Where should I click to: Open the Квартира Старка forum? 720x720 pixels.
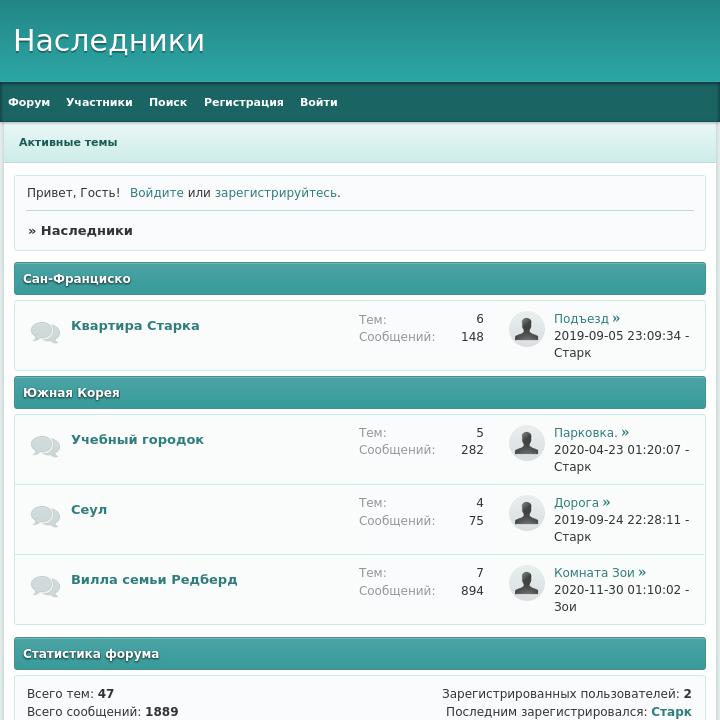(135, 326)
